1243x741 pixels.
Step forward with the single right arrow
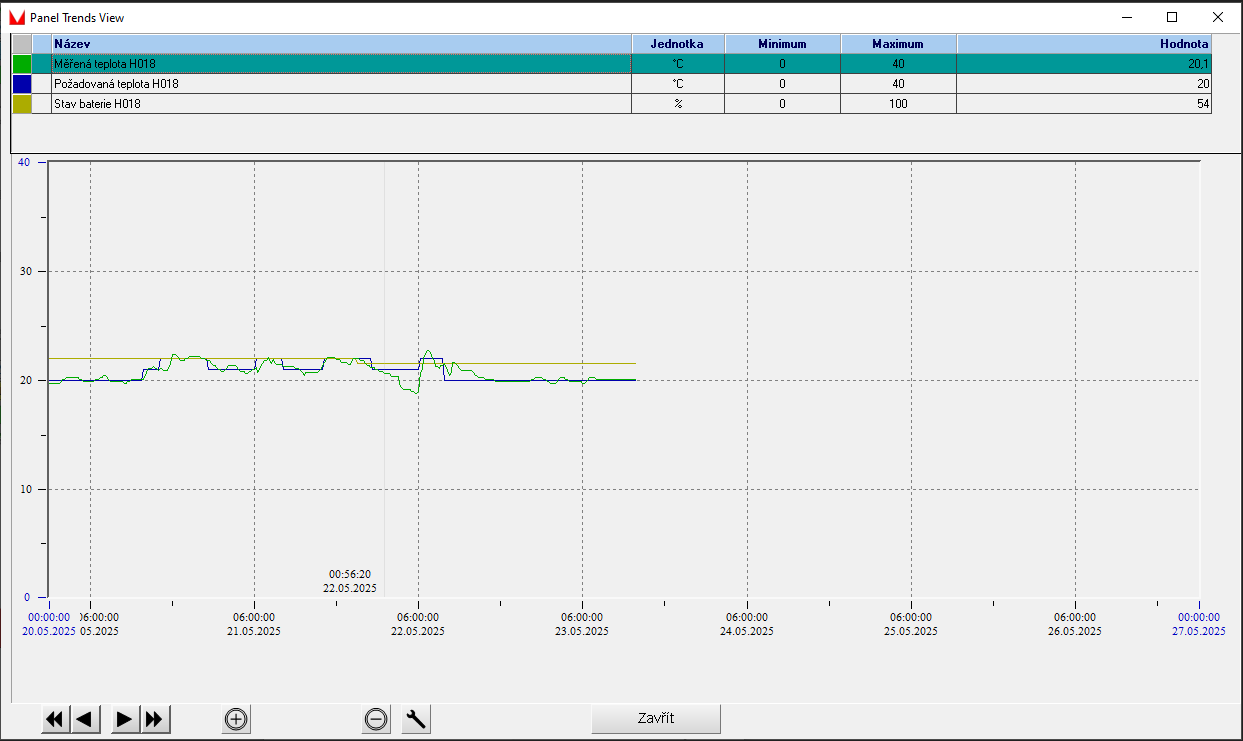[x=125, y=719]
